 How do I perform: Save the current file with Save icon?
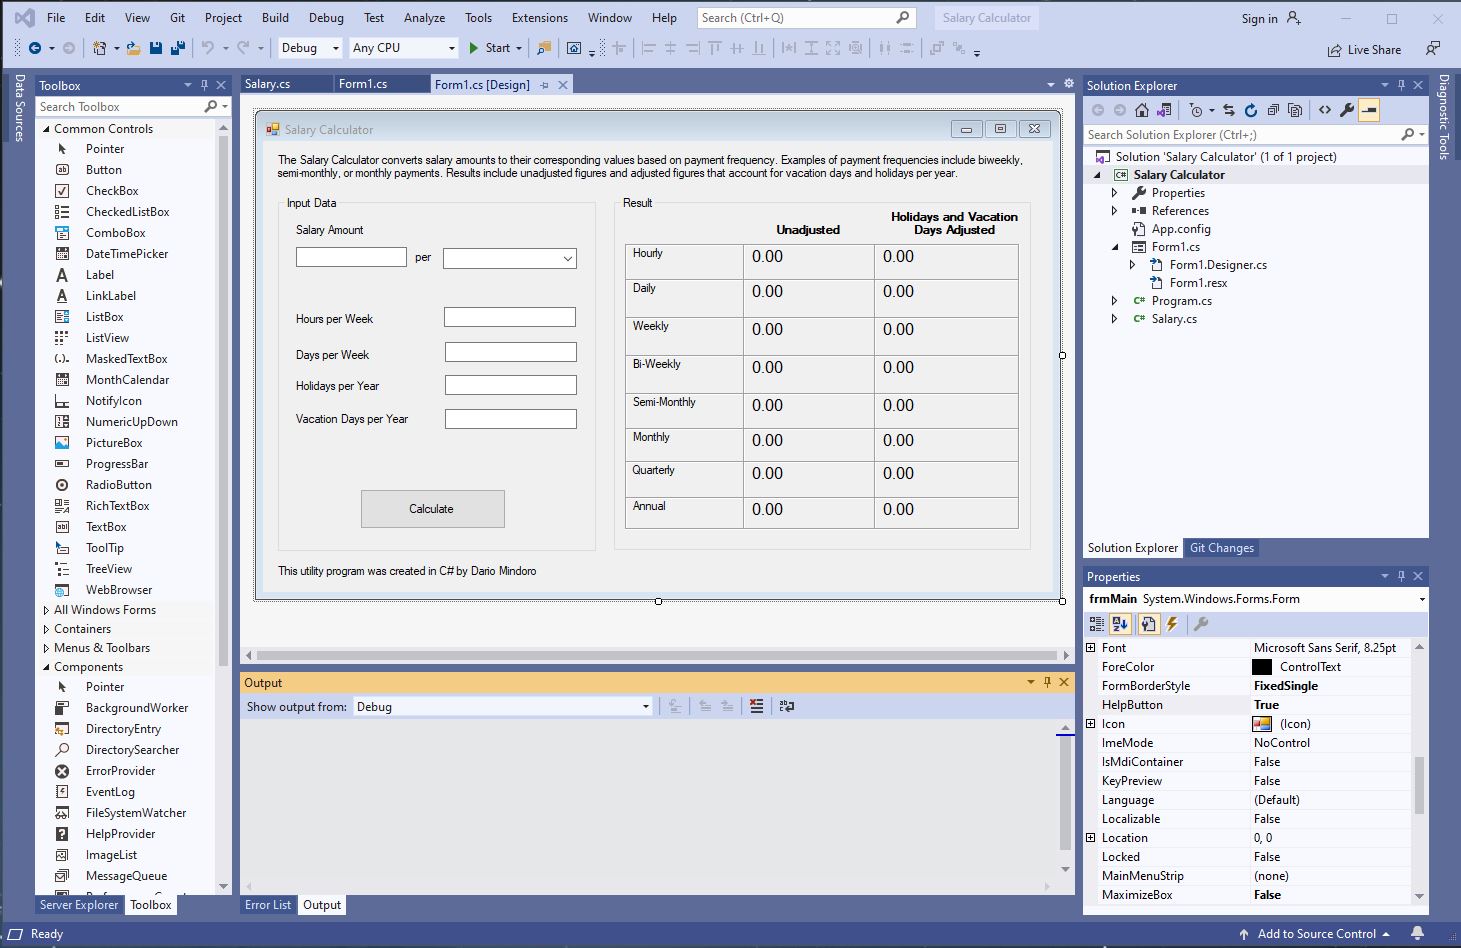[x=156, y=48]
